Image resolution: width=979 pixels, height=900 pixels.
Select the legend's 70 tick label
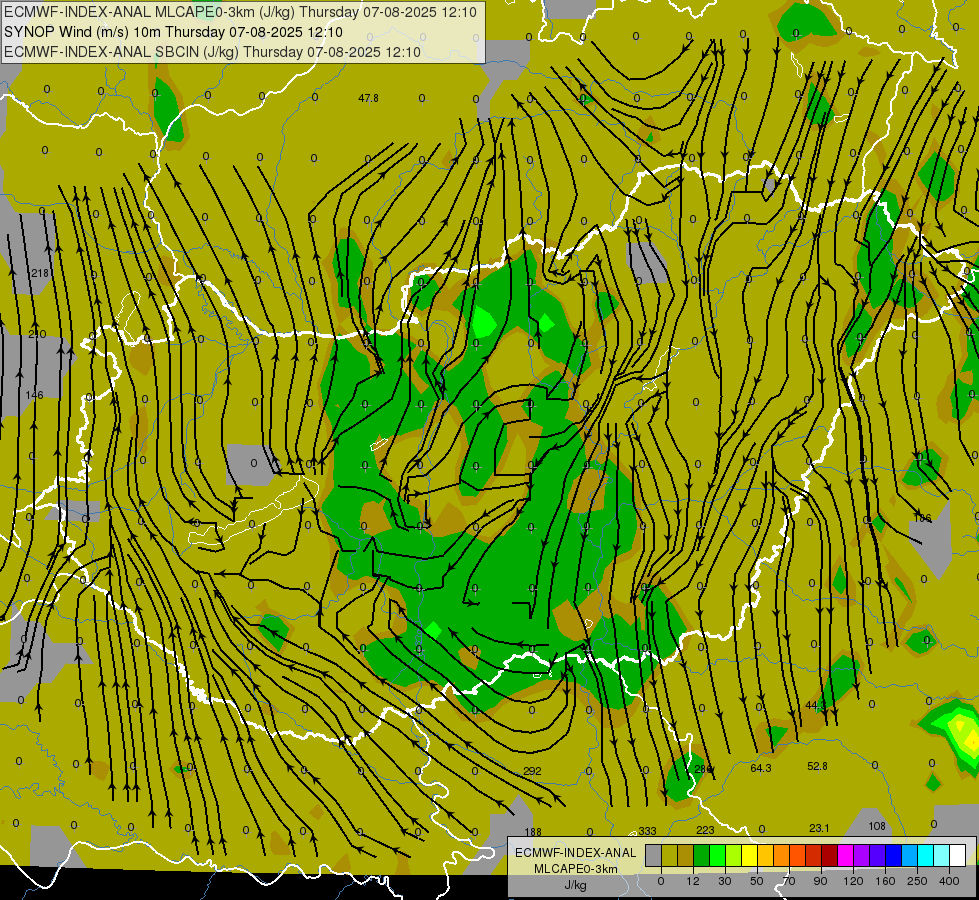[789, 881]
